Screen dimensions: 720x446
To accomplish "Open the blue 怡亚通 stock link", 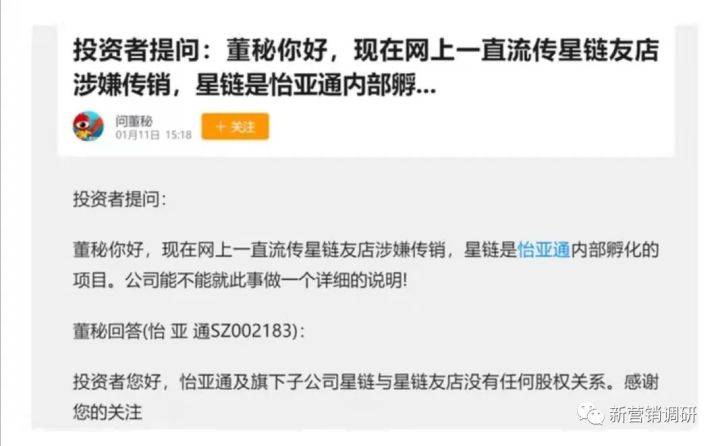I will click(544, 250).
